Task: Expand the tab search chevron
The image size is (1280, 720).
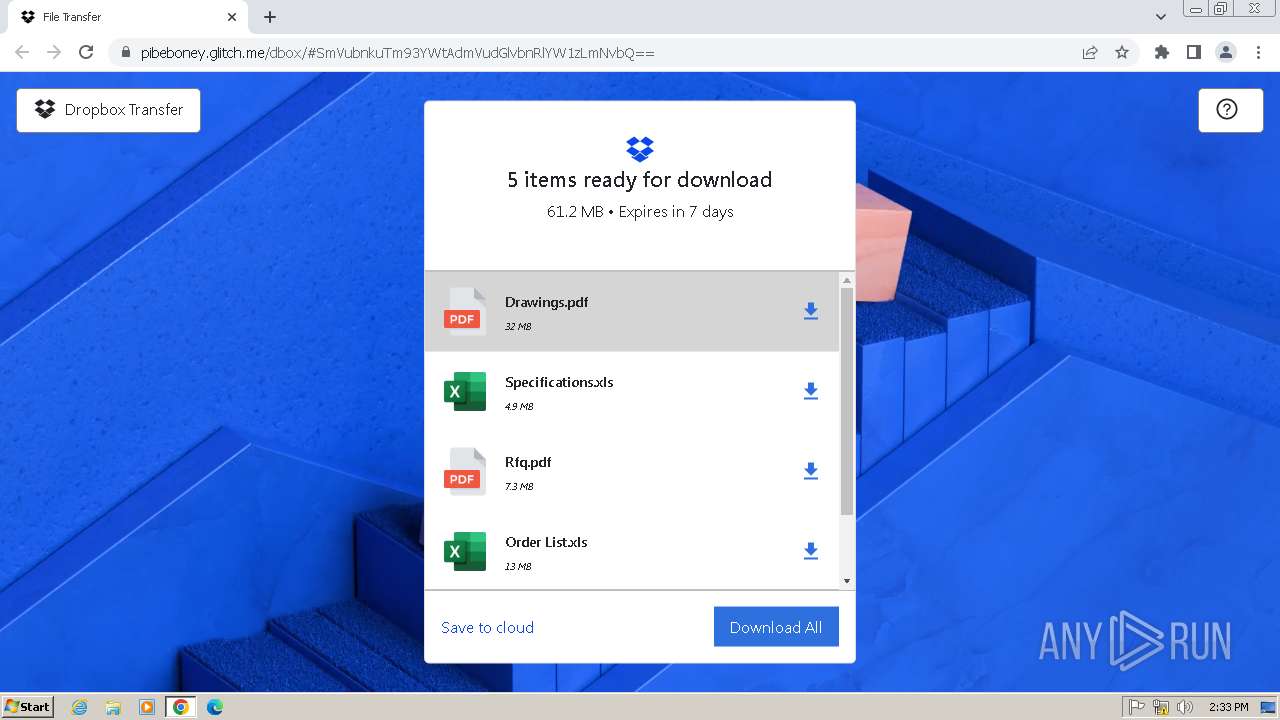Action: [x=1161, y=17]
